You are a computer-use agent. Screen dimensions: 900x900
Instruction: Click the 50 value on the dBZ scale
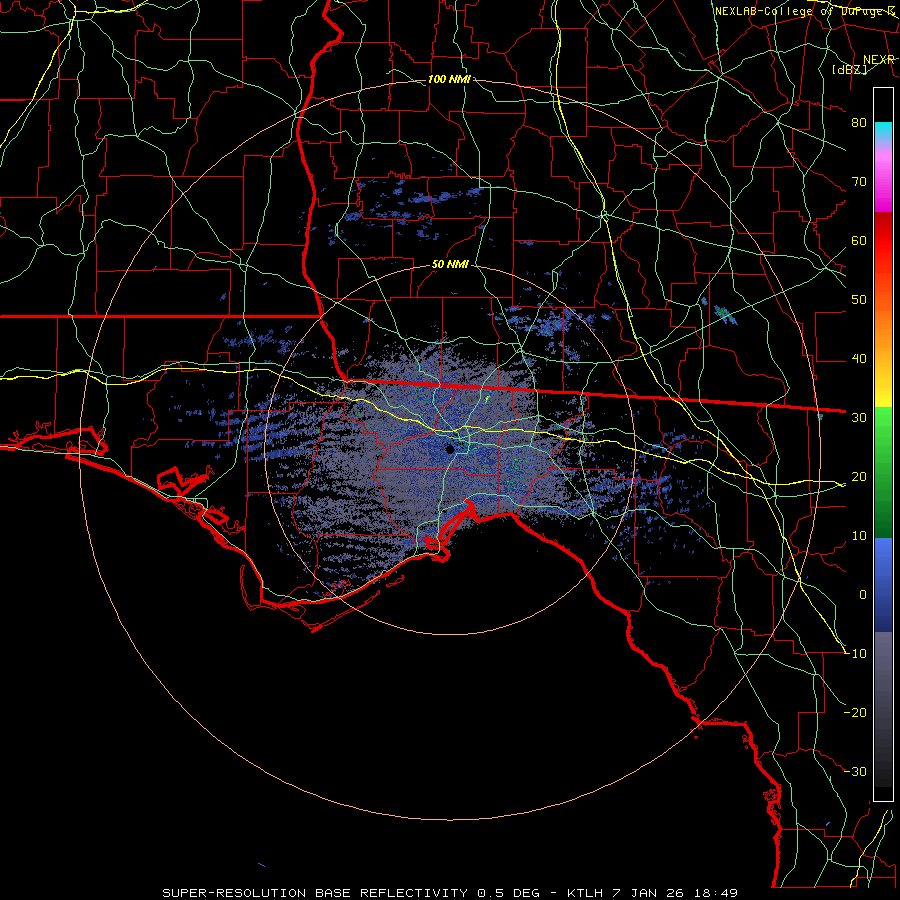click(x=859, y=300)
